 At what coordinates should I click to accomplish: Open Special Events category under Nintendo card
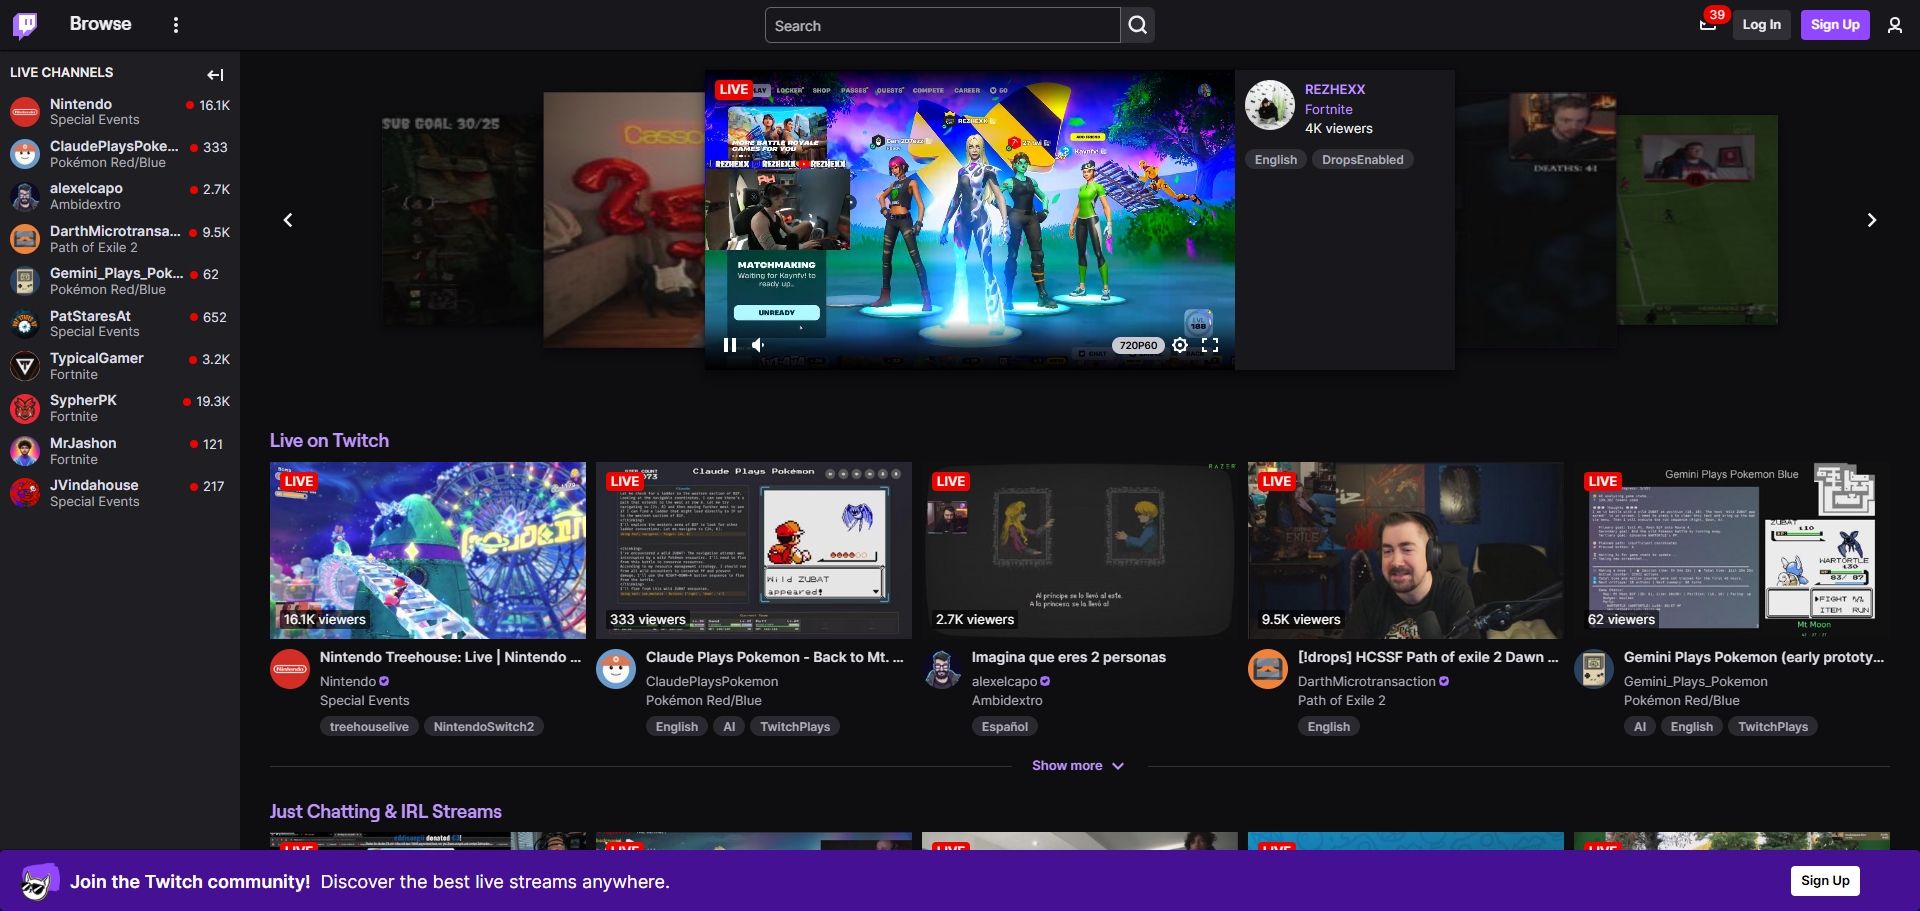[365, 701]
